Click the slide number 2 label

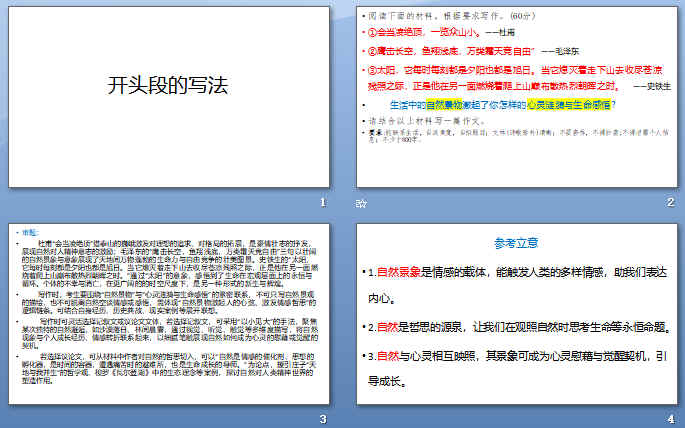point(672,203)
